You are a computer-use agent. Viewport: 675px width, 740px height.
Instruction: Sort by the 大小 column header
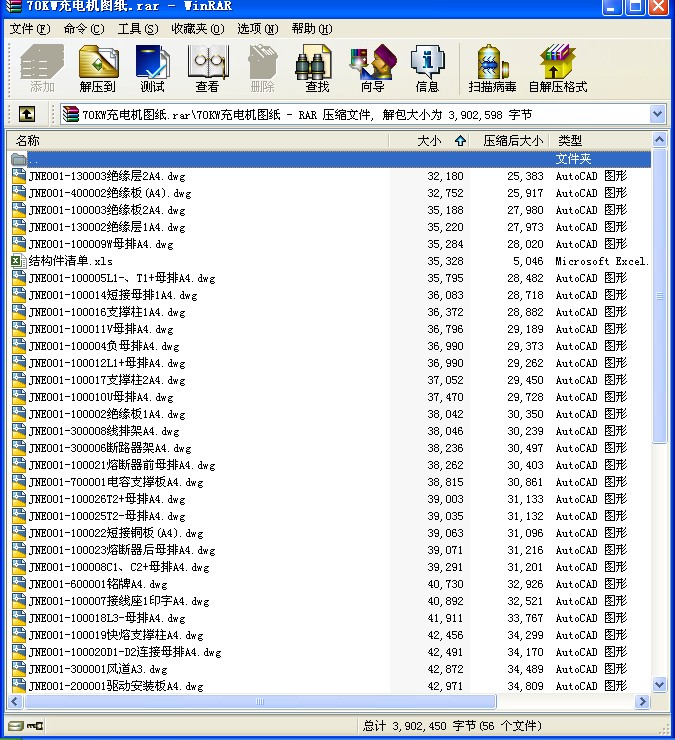[x=429, y=140]
